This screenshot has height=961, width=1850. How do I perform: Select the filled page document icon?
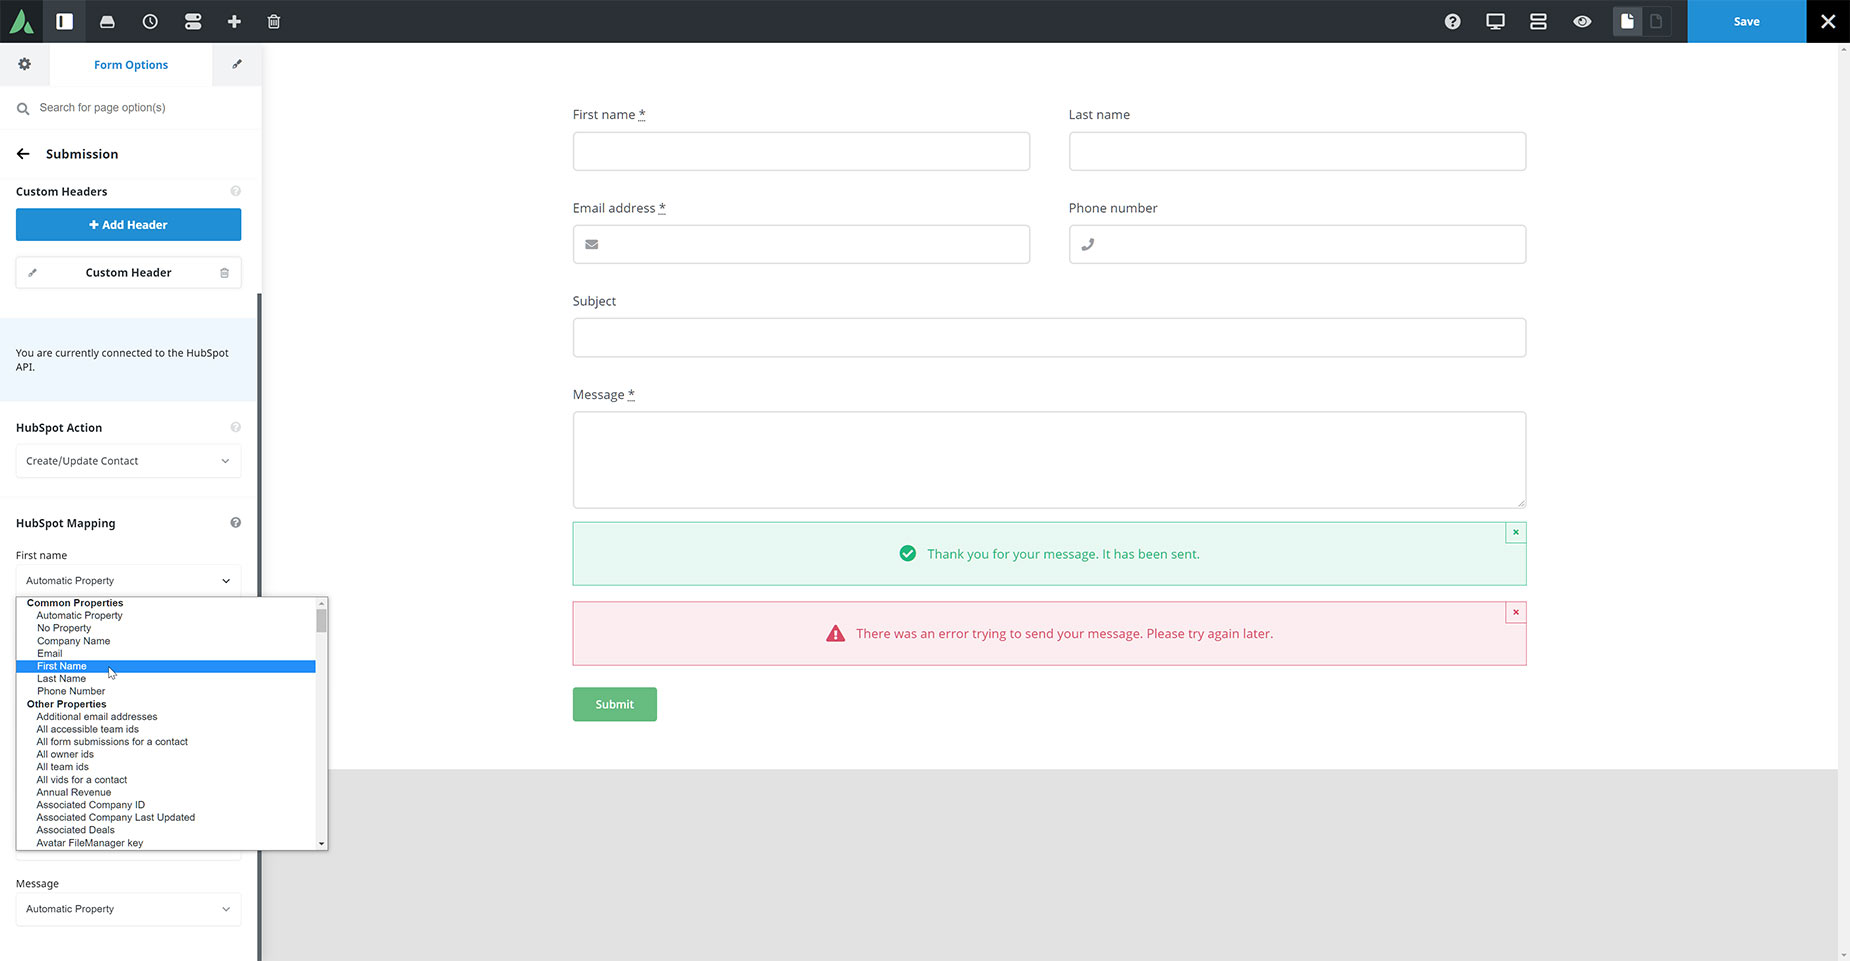pos(1627,21)
